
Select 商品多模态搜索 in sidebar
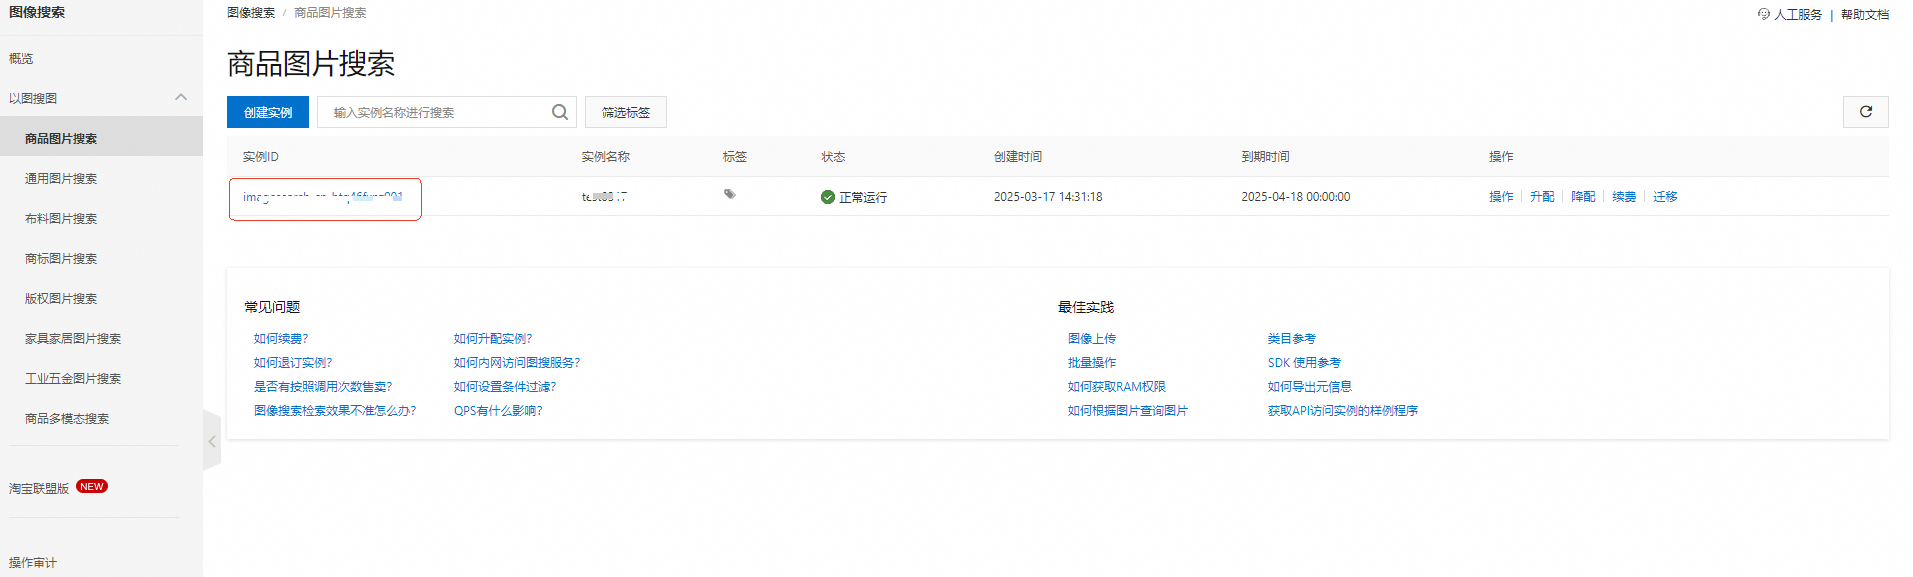tap(67, 418)
